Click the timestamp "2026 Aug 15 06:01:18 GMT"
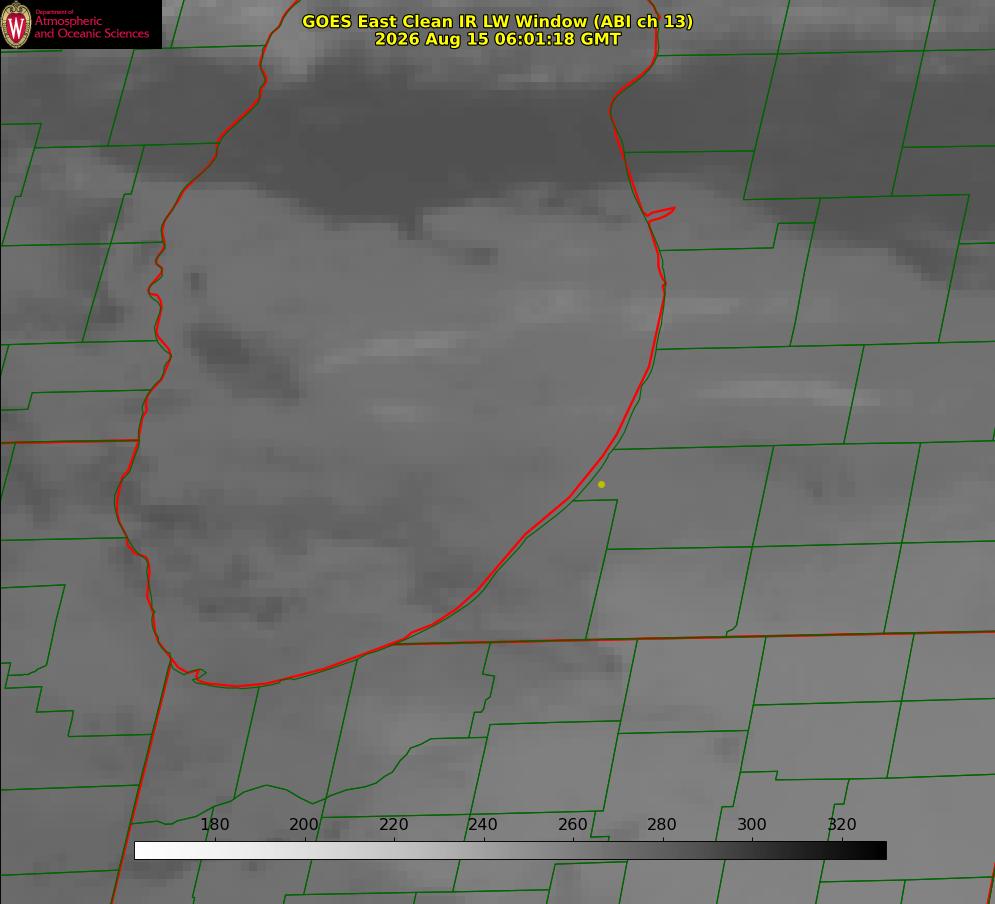This screenshot has width=995, height=904. [498, 39]
